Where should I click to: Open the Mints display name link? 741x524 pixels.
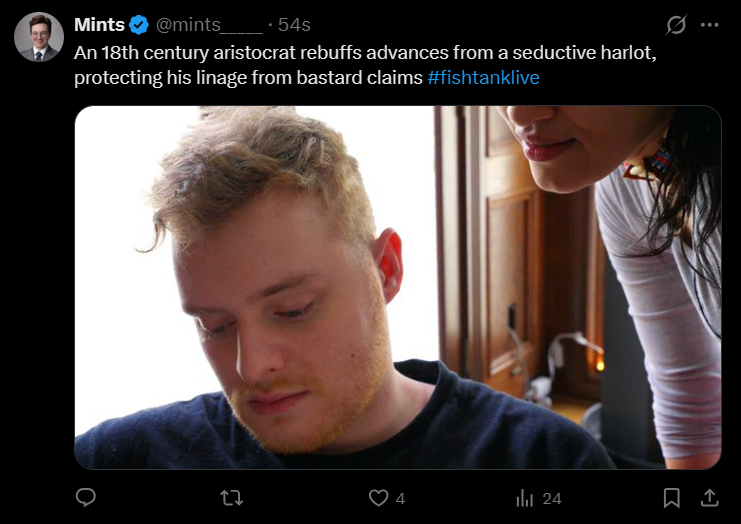click(x=99, y=25)
